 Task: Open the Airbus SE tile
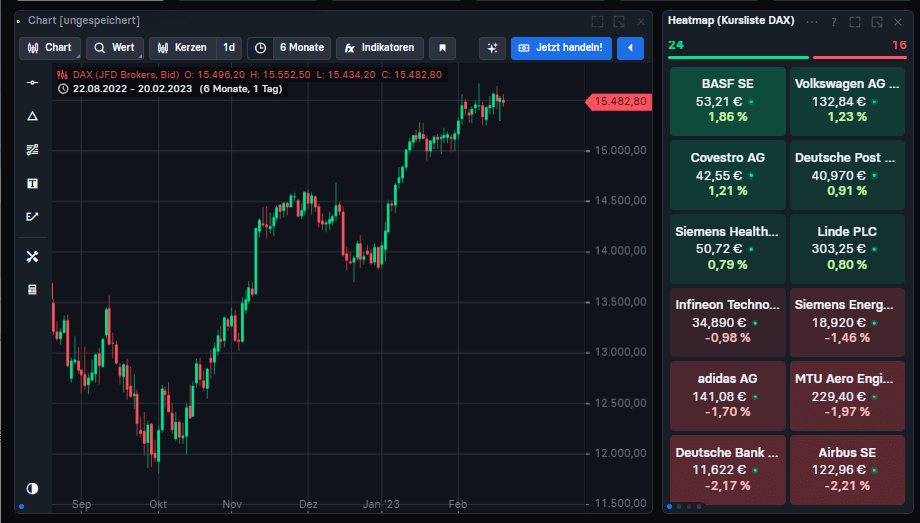[x=847, y=470]
